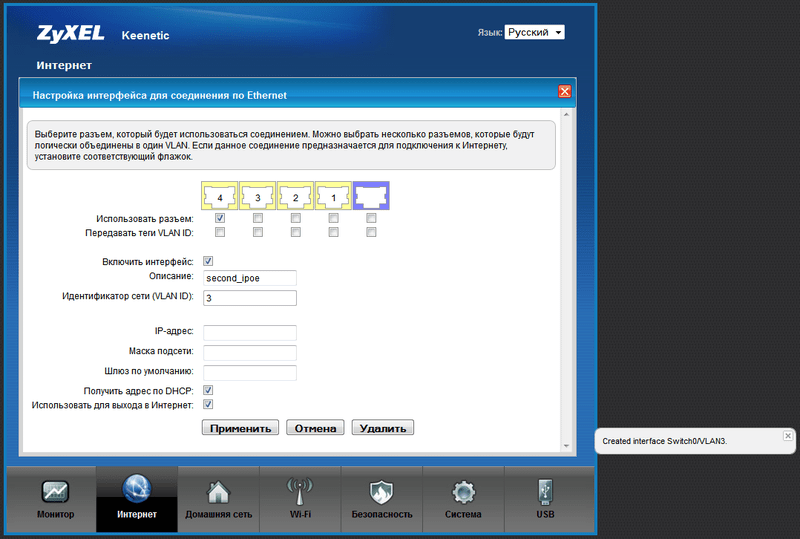Screen dimensions: 800x539
Task: Toggle Использовать для выхода в Интернет
Action: (208, 405)
